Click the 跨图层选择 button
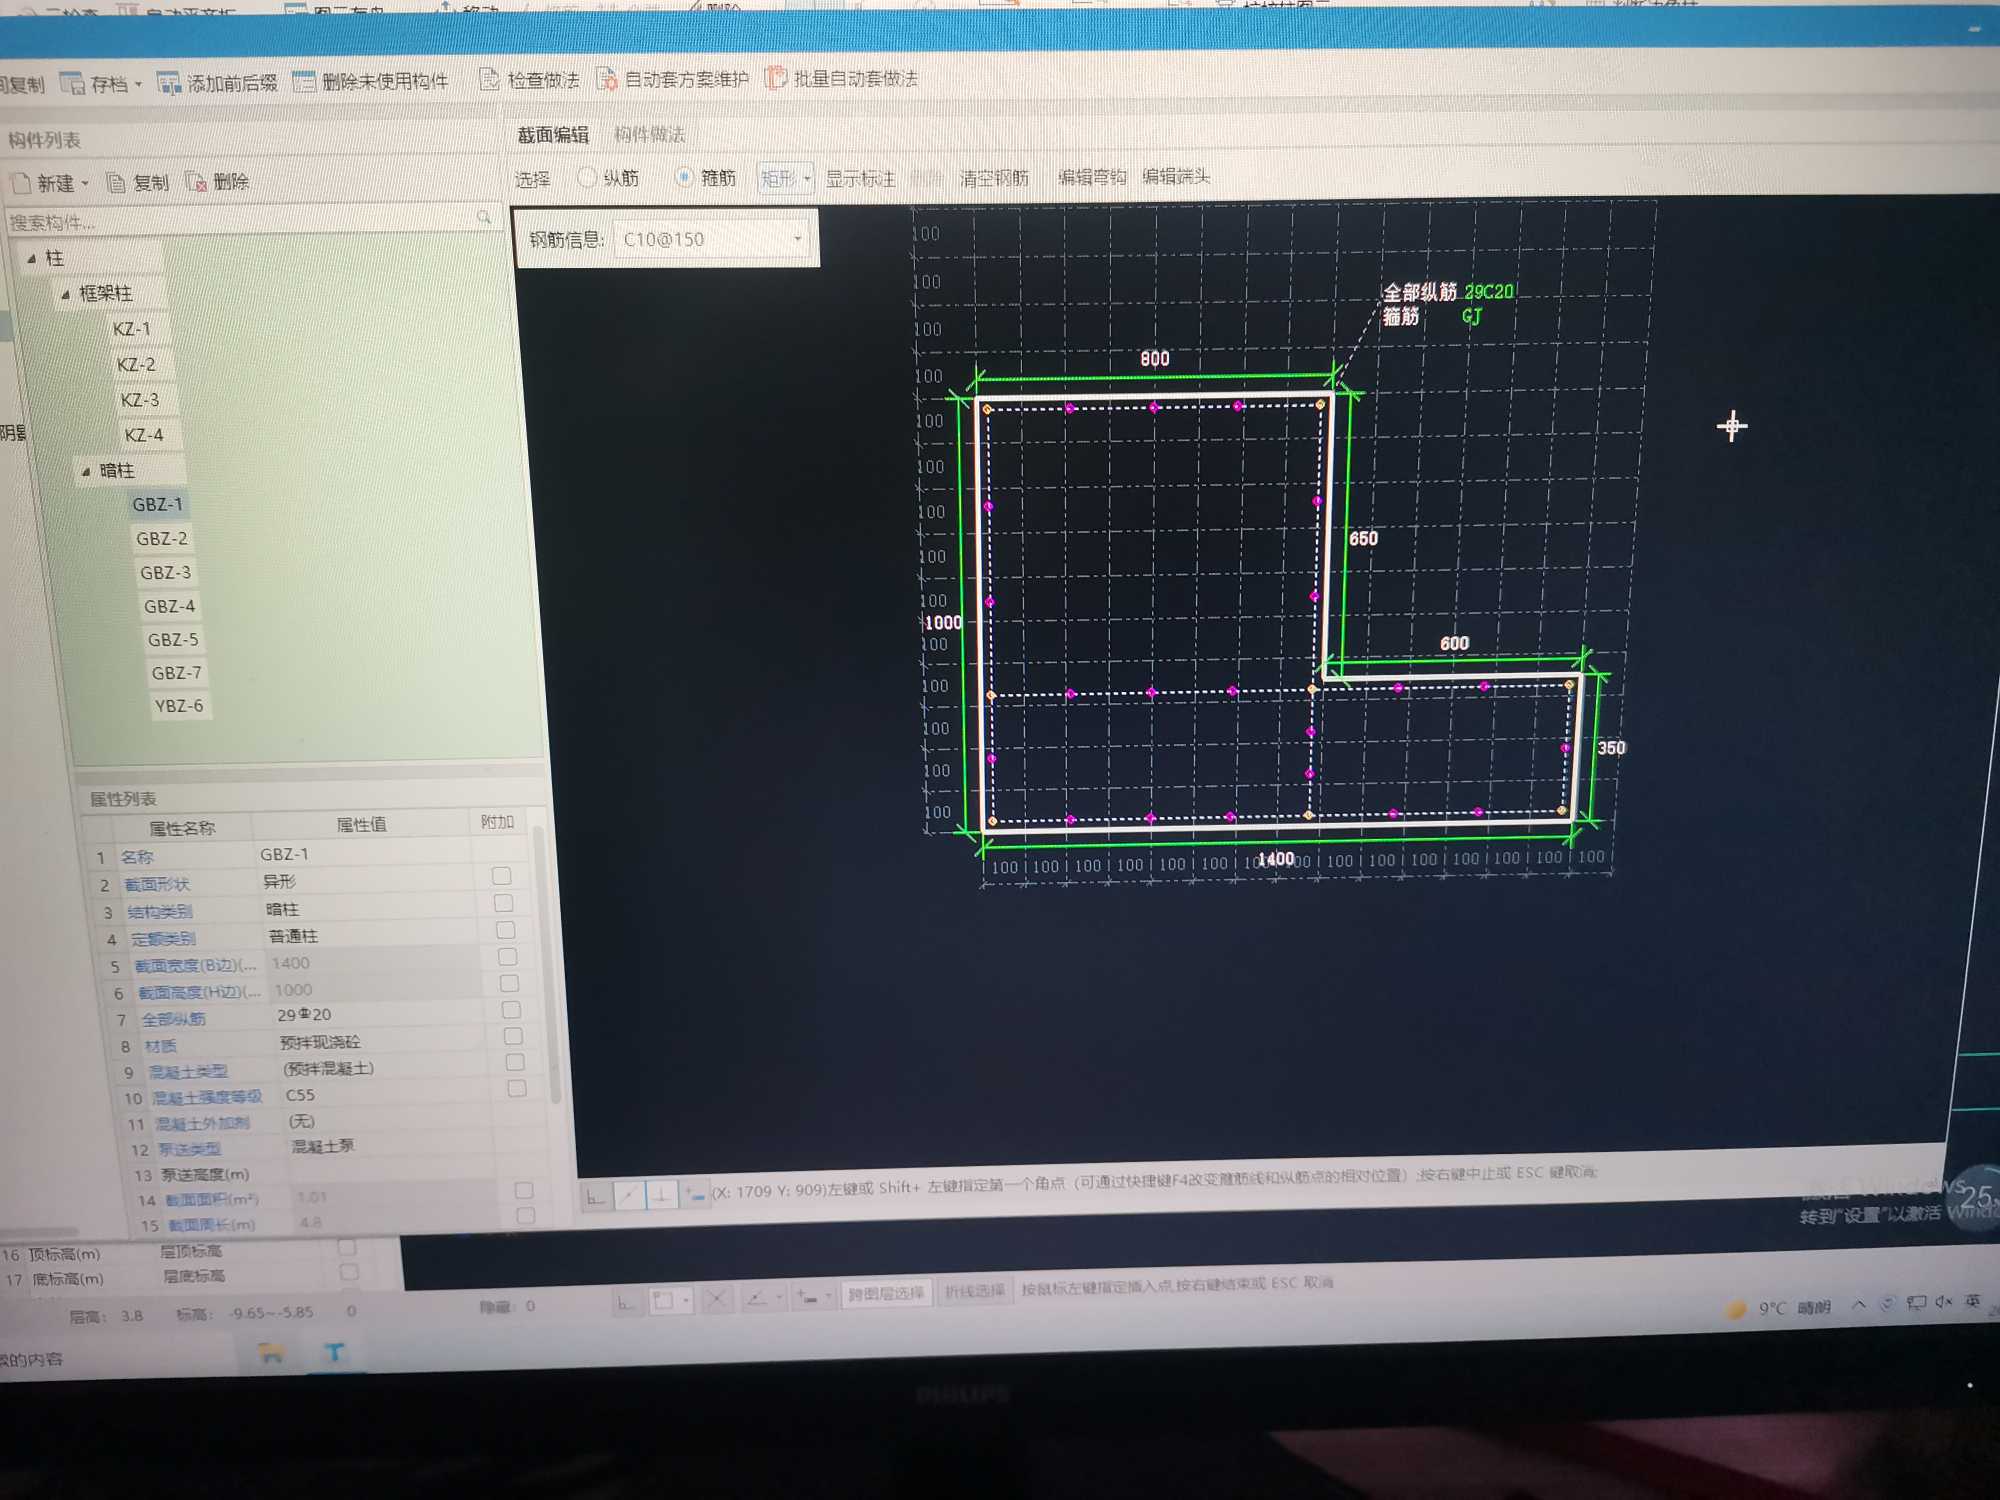This screenshot has width=2000, height=1500. pyautogui.click(x=886, y=1293)
